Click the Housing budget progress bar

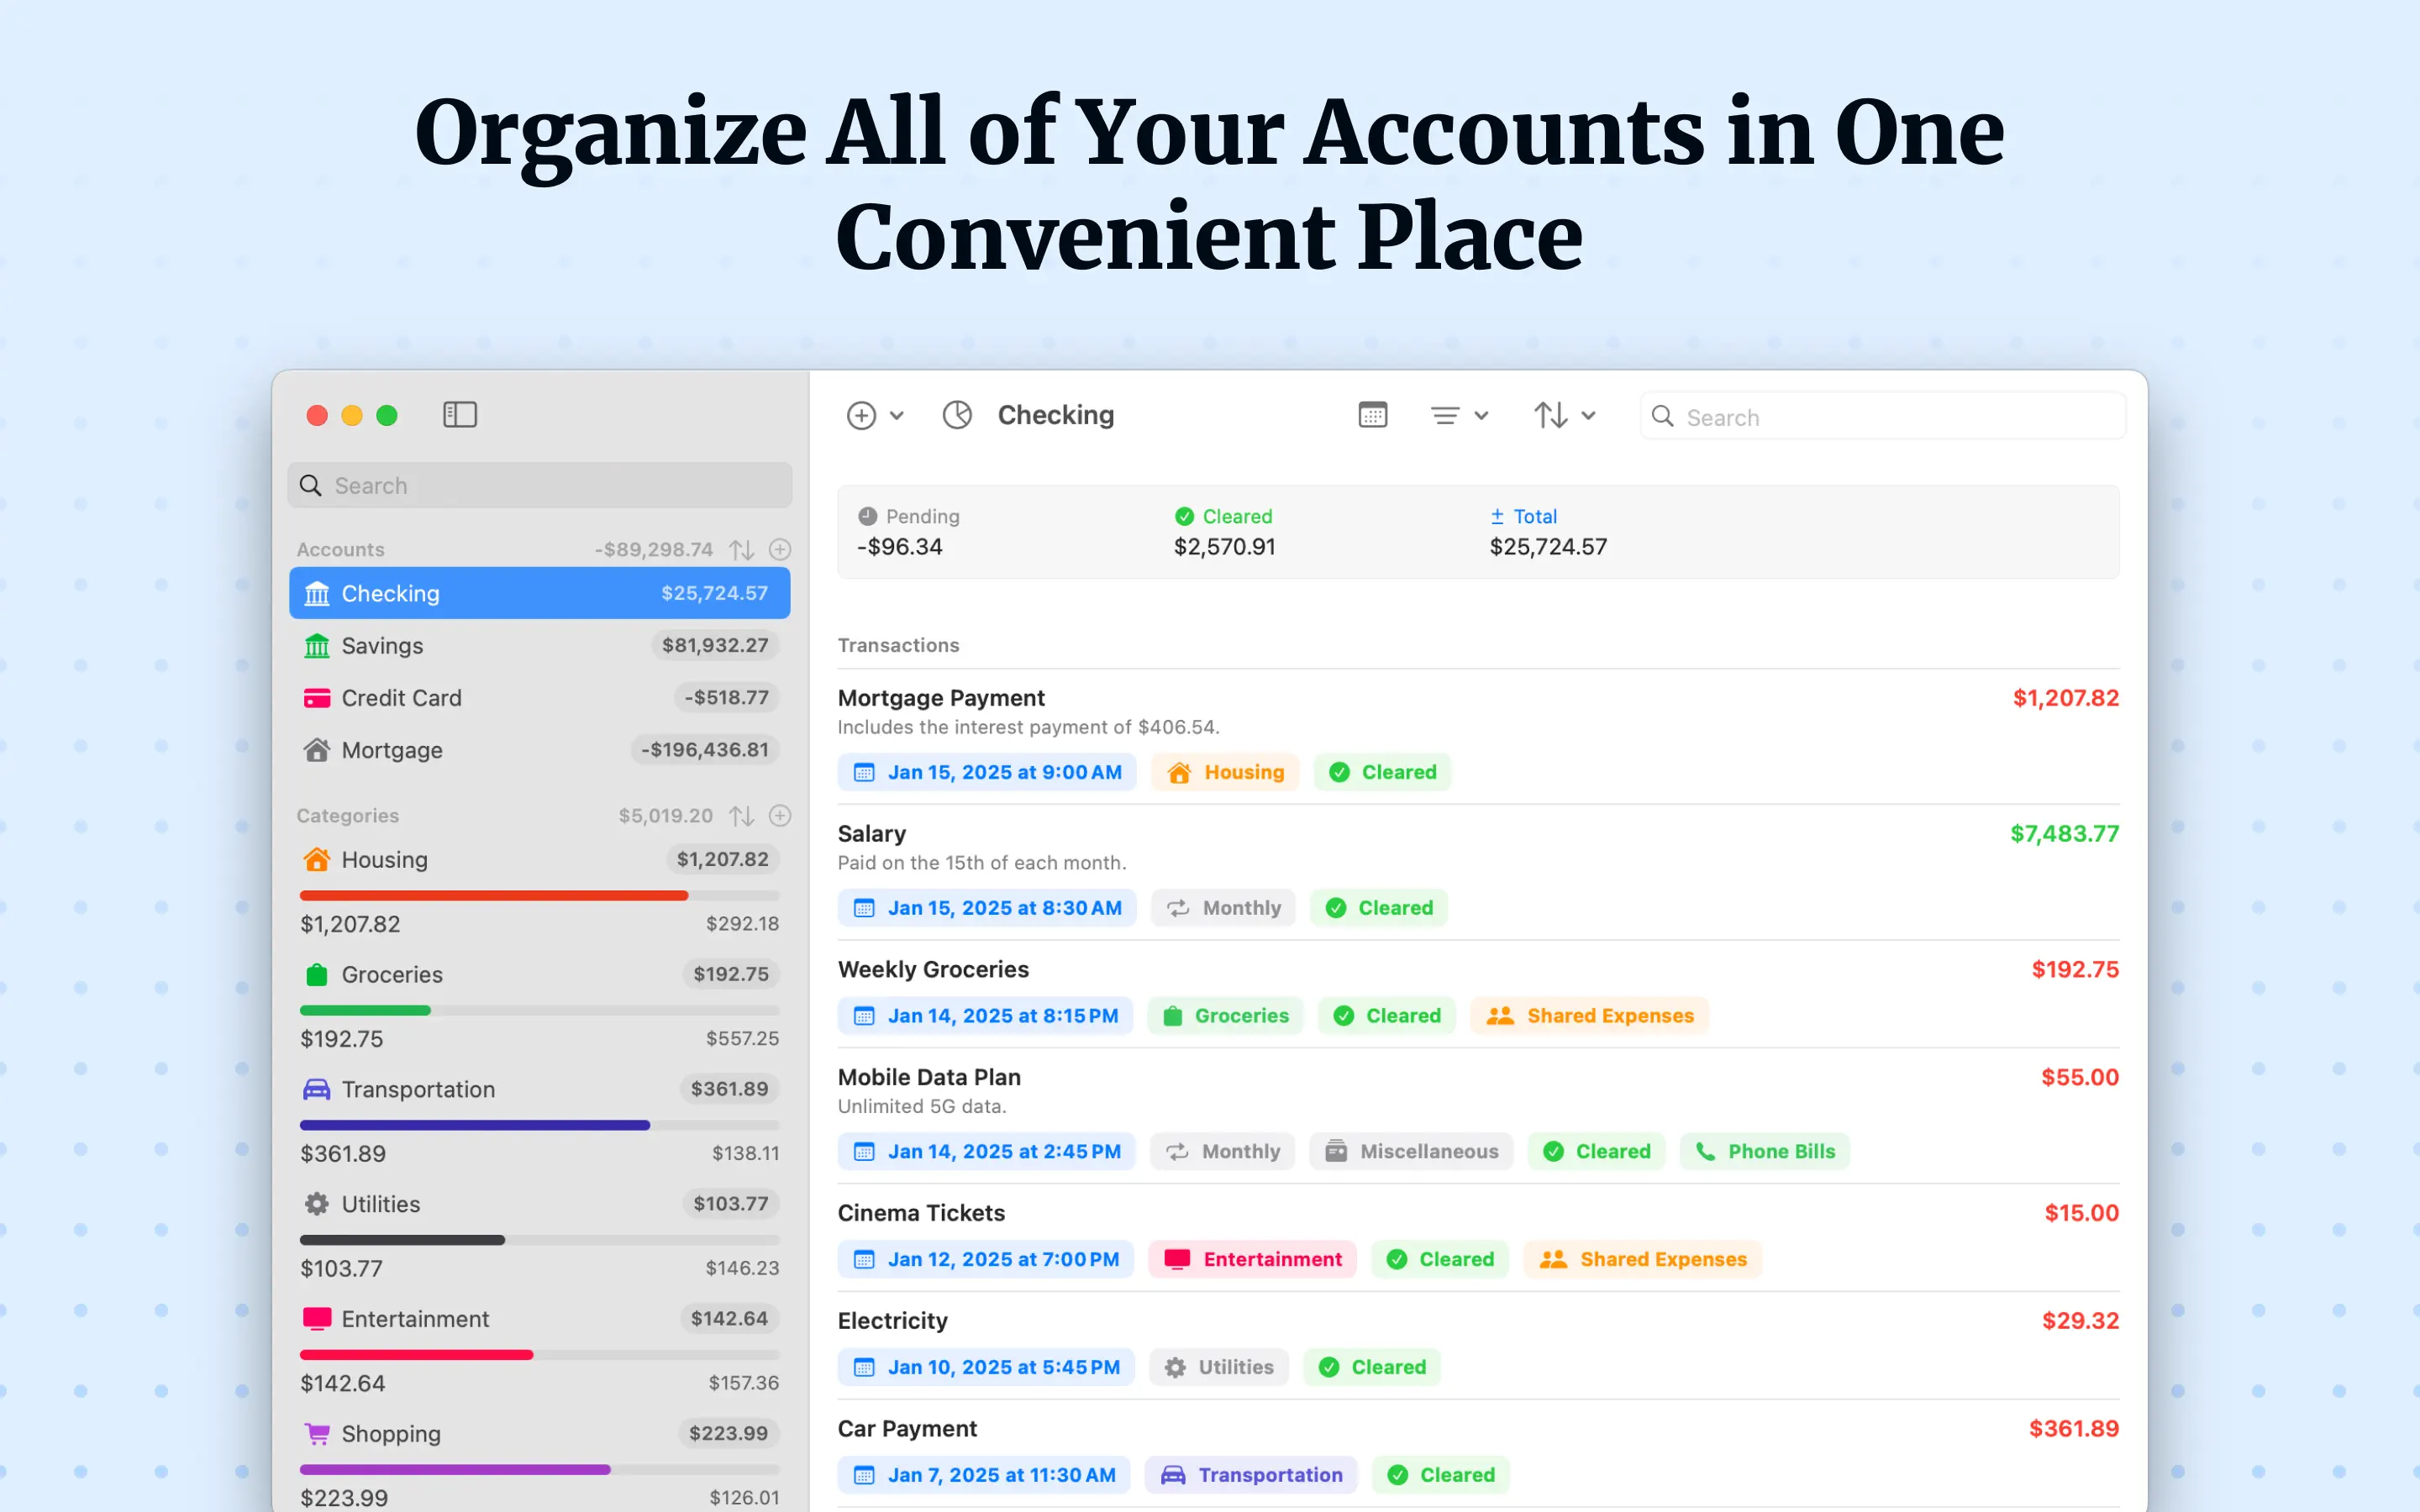[539, 895]
